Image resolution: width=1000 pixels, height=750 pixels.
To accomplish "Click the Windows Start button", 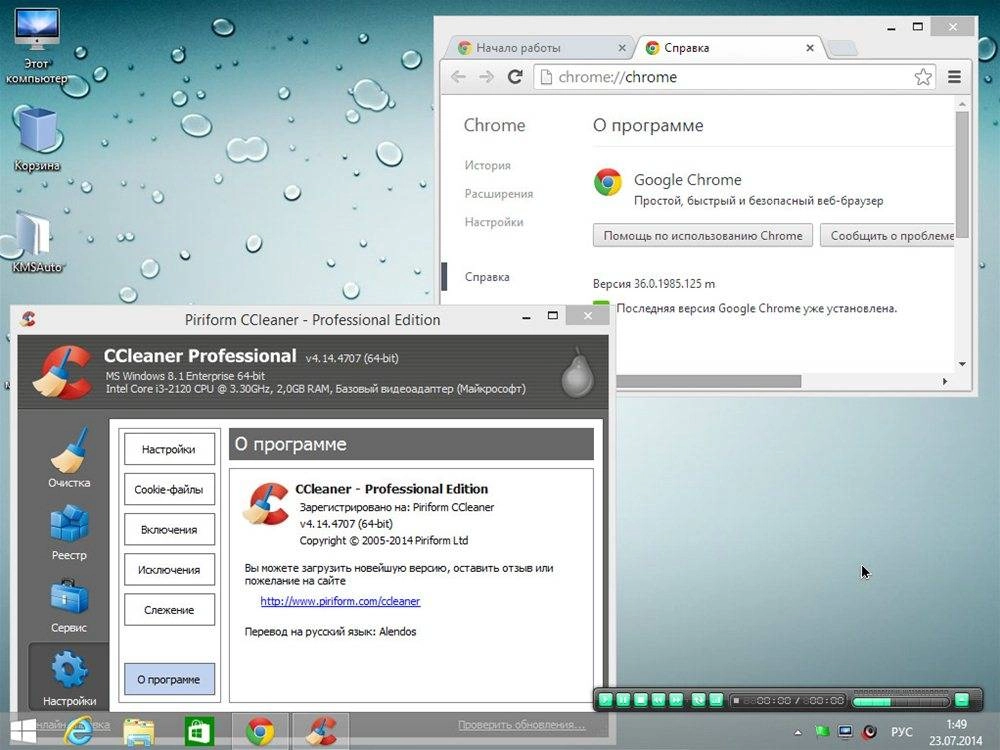I will click(22, 731).
